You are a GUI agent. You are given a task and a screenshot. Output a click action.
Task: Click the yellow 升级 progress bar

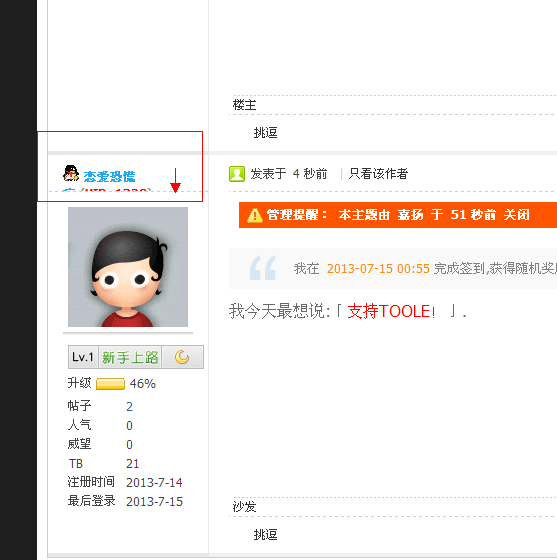point(110,384)
